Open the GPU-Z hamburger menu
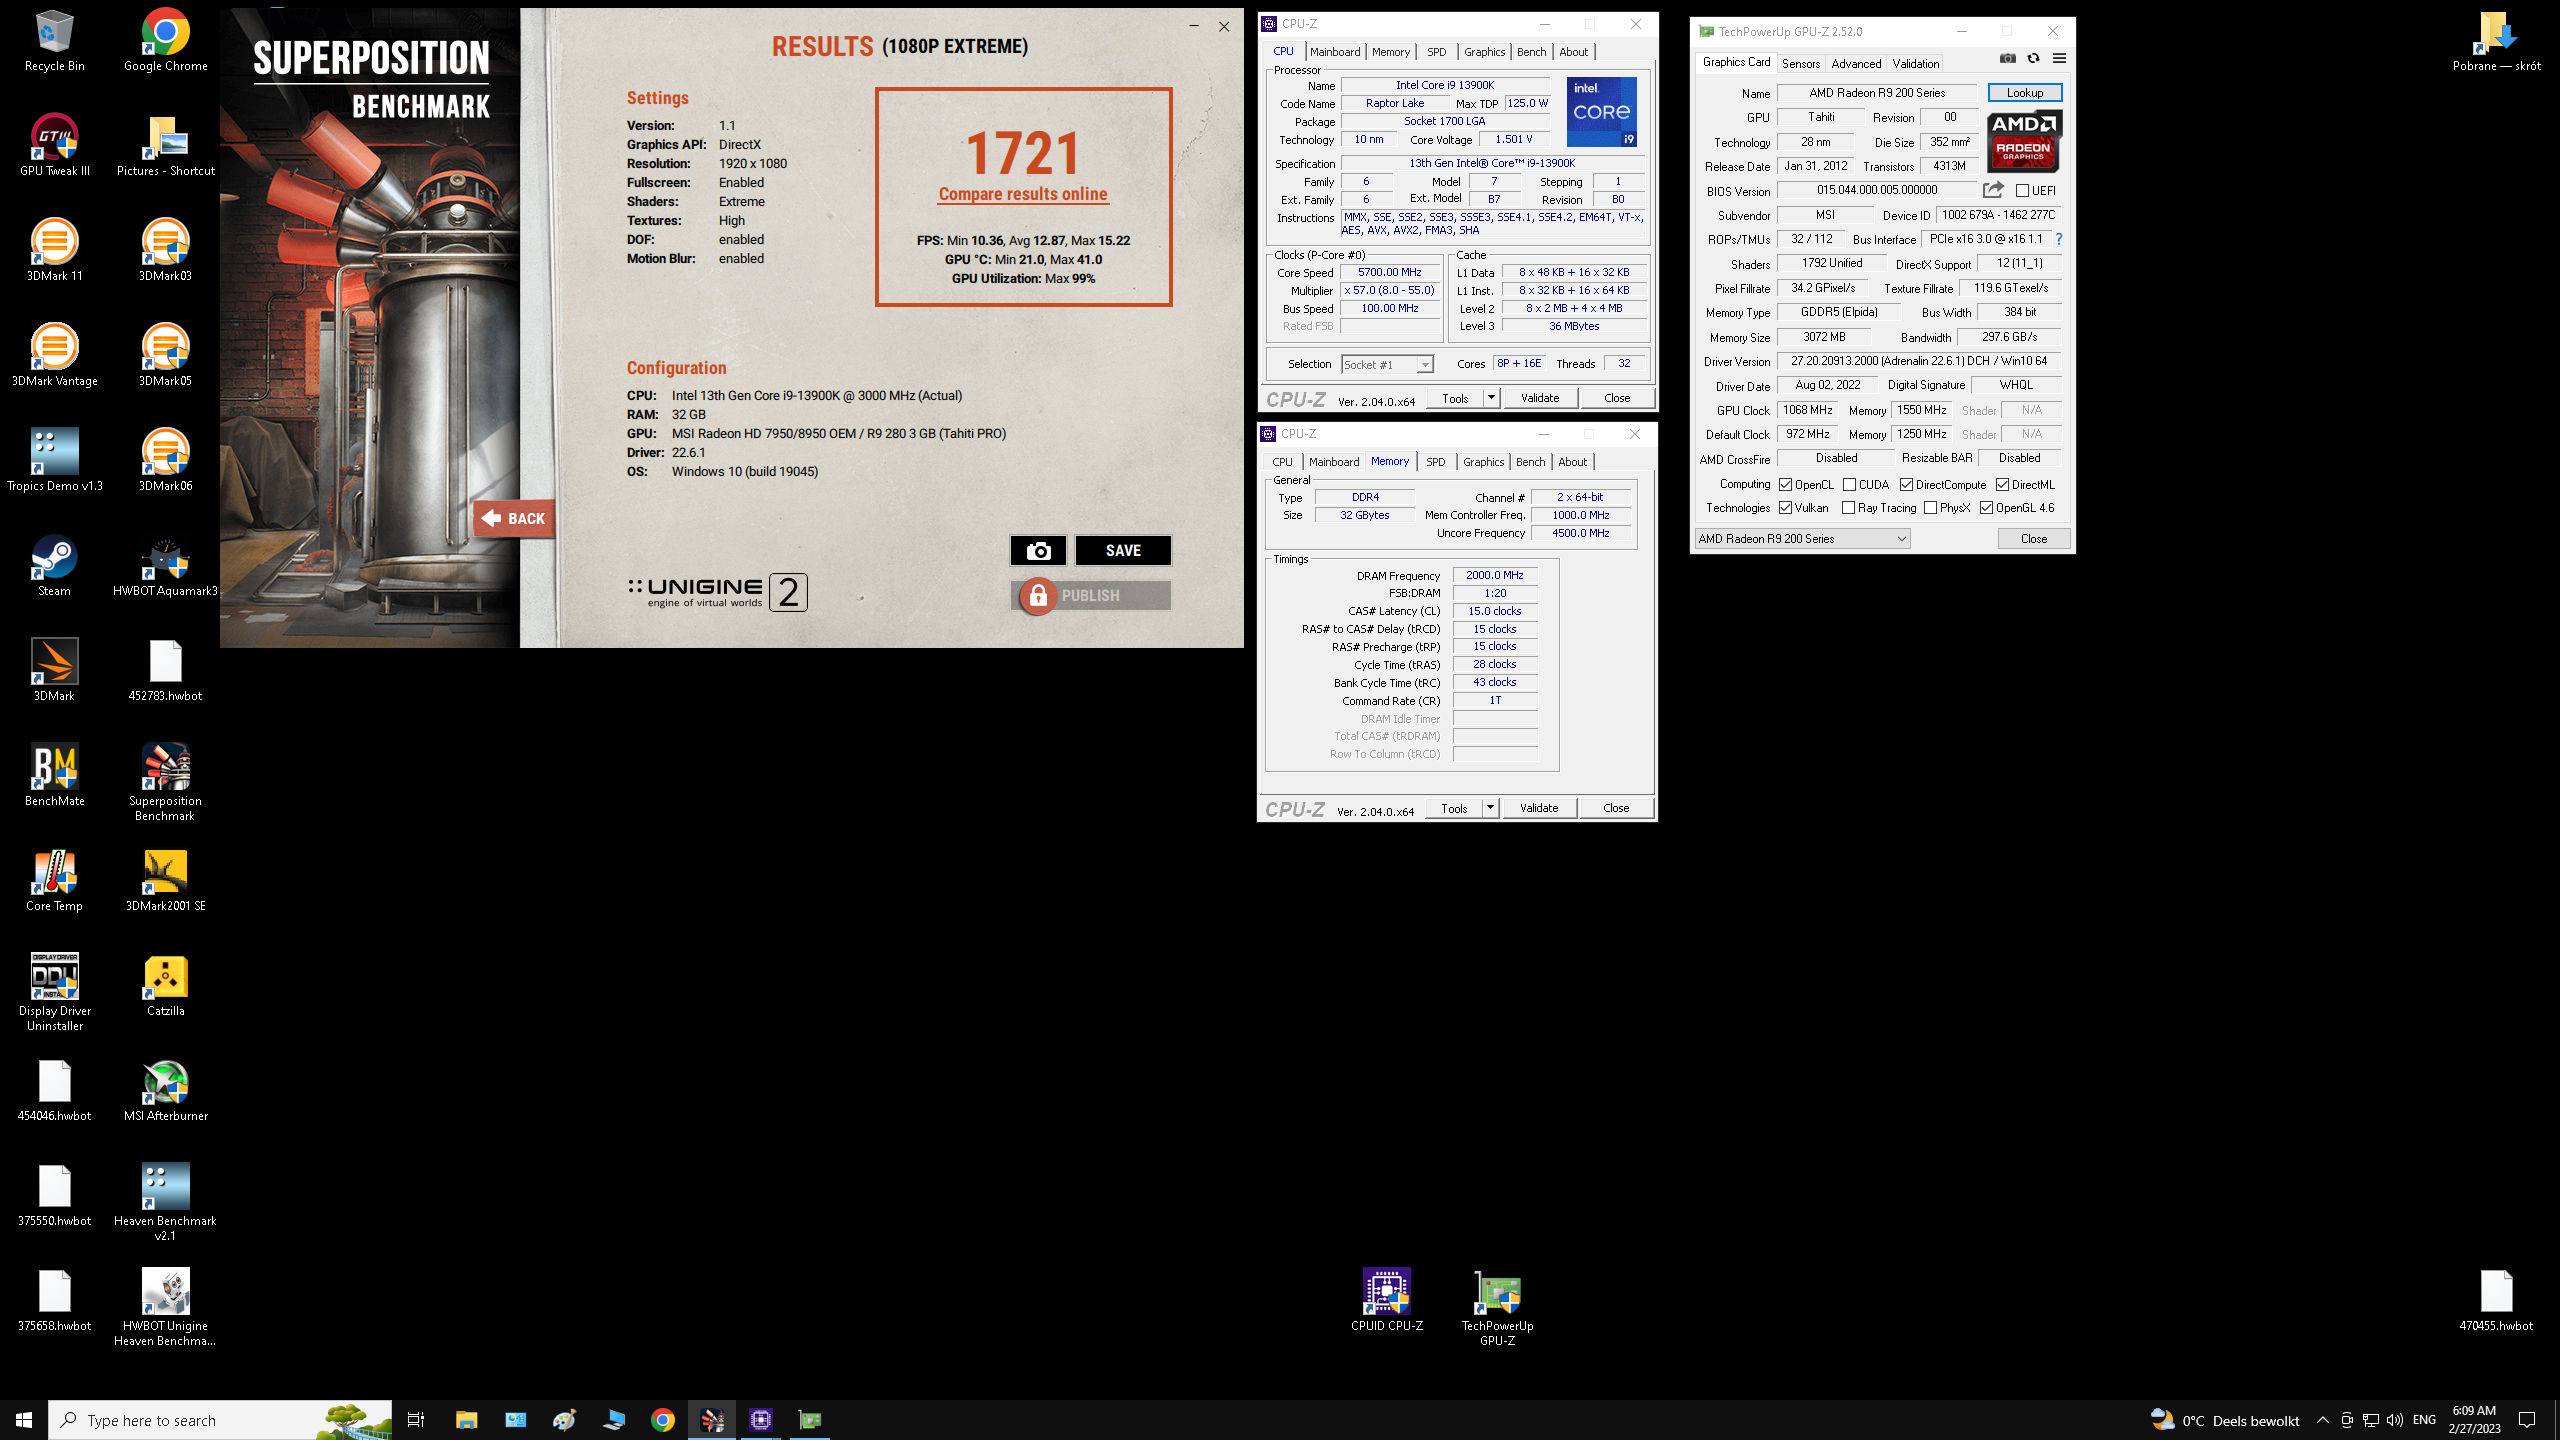The width and height of the screenshot is (2560, 1440). coord(2059,58)
